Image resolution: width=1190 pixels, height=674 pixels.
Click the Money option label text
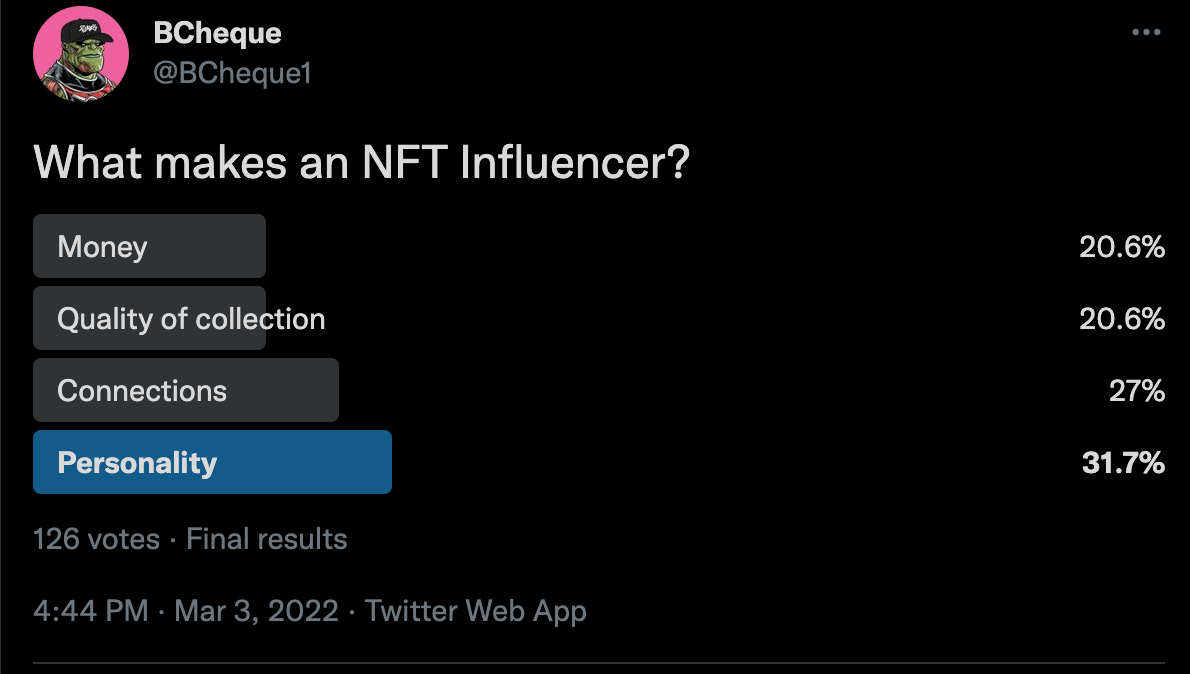tap(102, 247)
